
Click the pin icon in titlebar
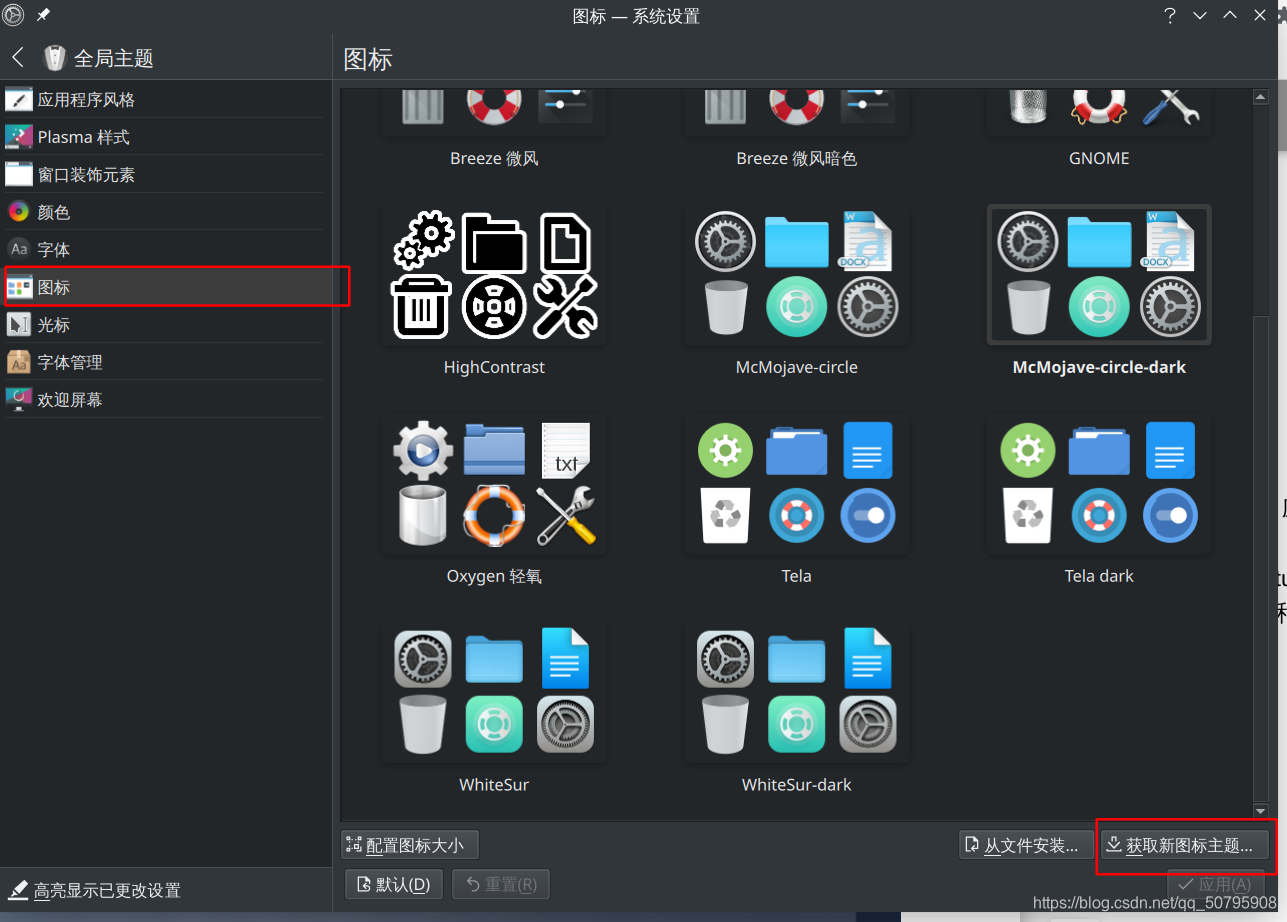(x=43, y=15)
